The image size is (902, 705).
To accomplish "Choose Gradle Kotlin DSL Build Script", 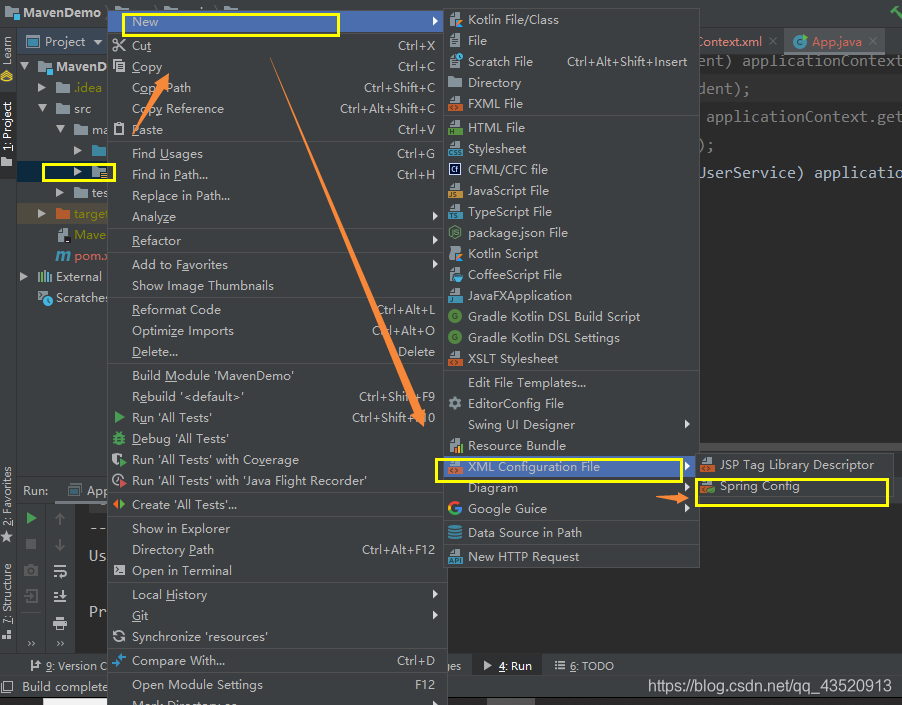I will pyautogui.click(x=571, y=317).
